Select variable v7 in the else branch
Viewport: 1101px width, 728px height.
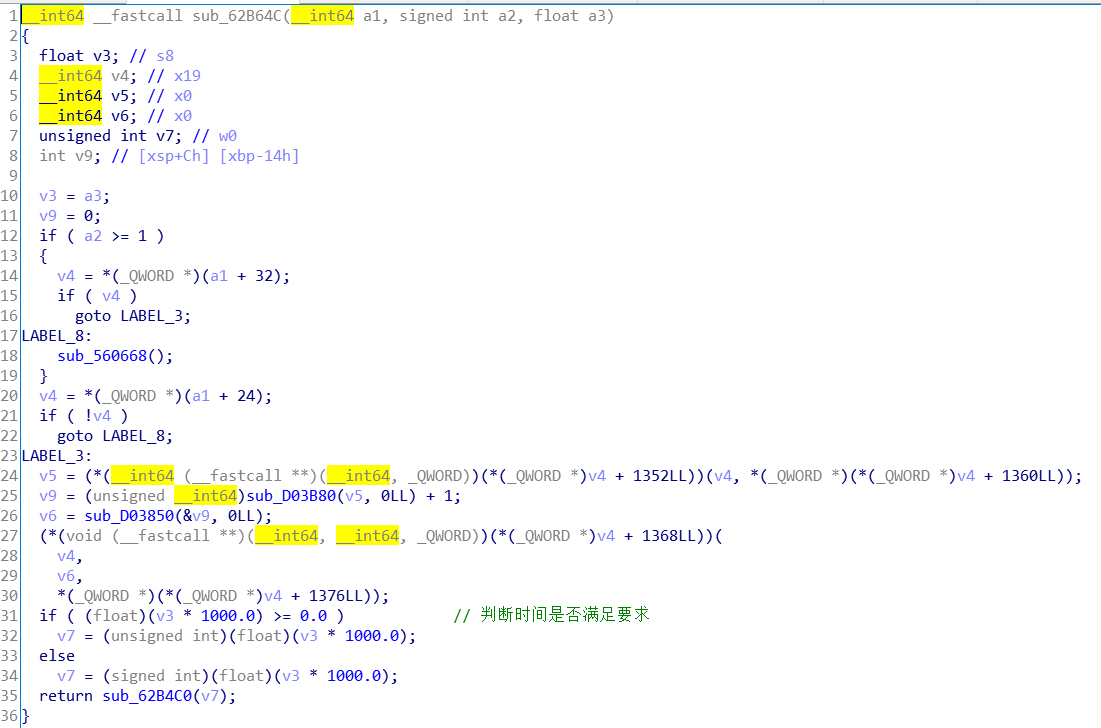[67, 675]
